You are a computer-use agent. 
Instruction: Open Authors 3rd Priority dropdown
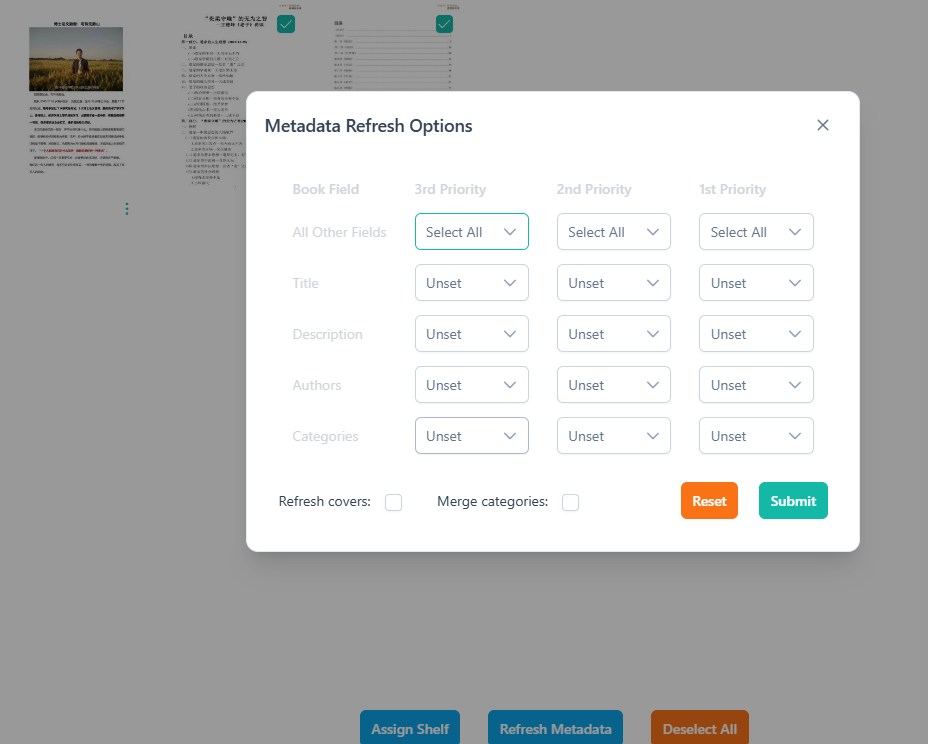pyautogui.click(x=472, y=385)
